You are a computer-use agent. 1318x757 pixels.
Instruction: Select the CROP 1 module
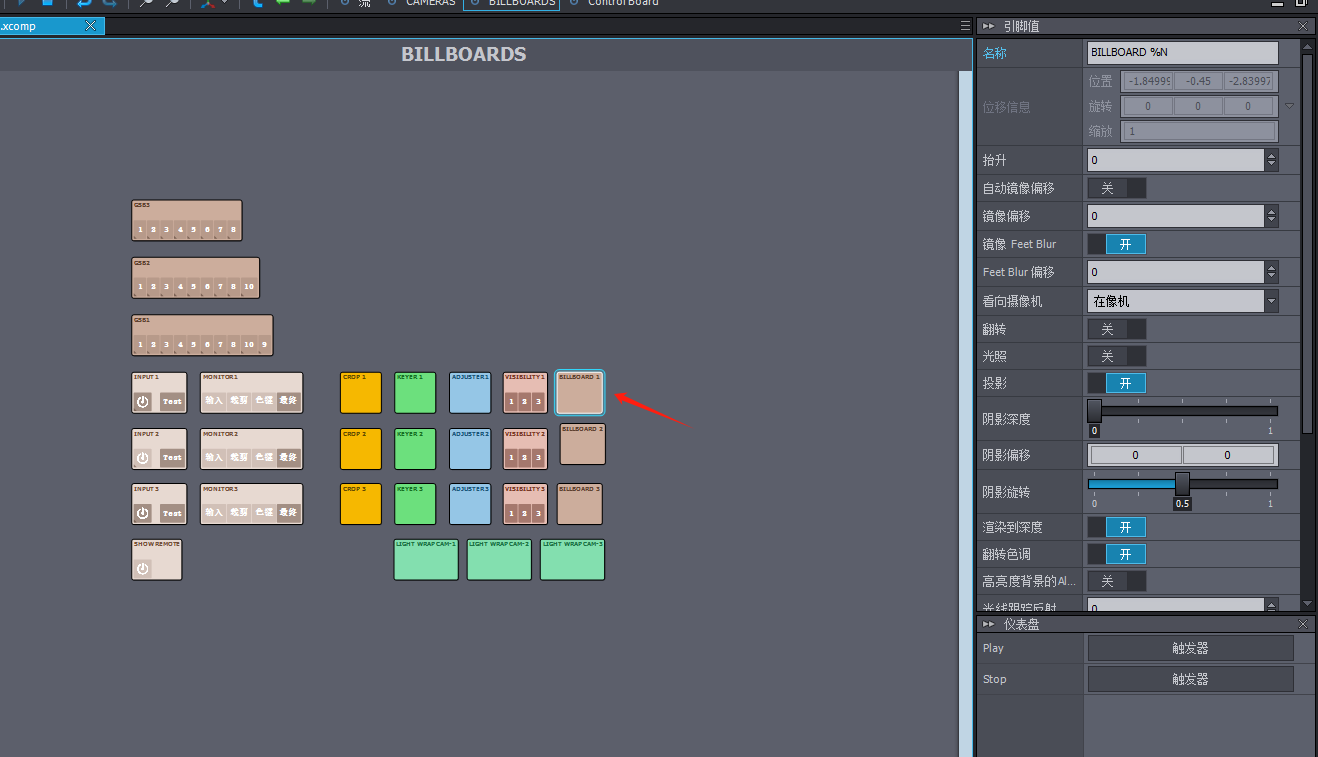[x=361, y=393]
